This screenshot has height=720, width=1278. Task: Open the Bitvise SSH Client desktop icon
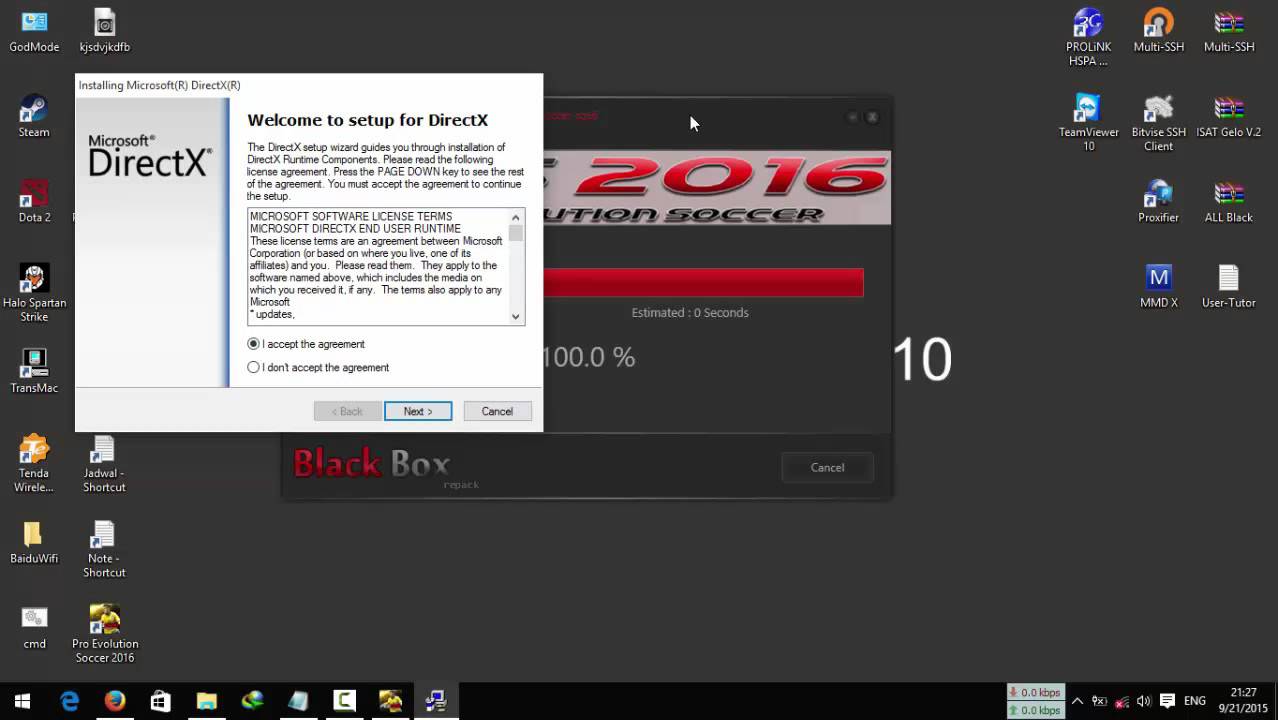[1158, 123]
